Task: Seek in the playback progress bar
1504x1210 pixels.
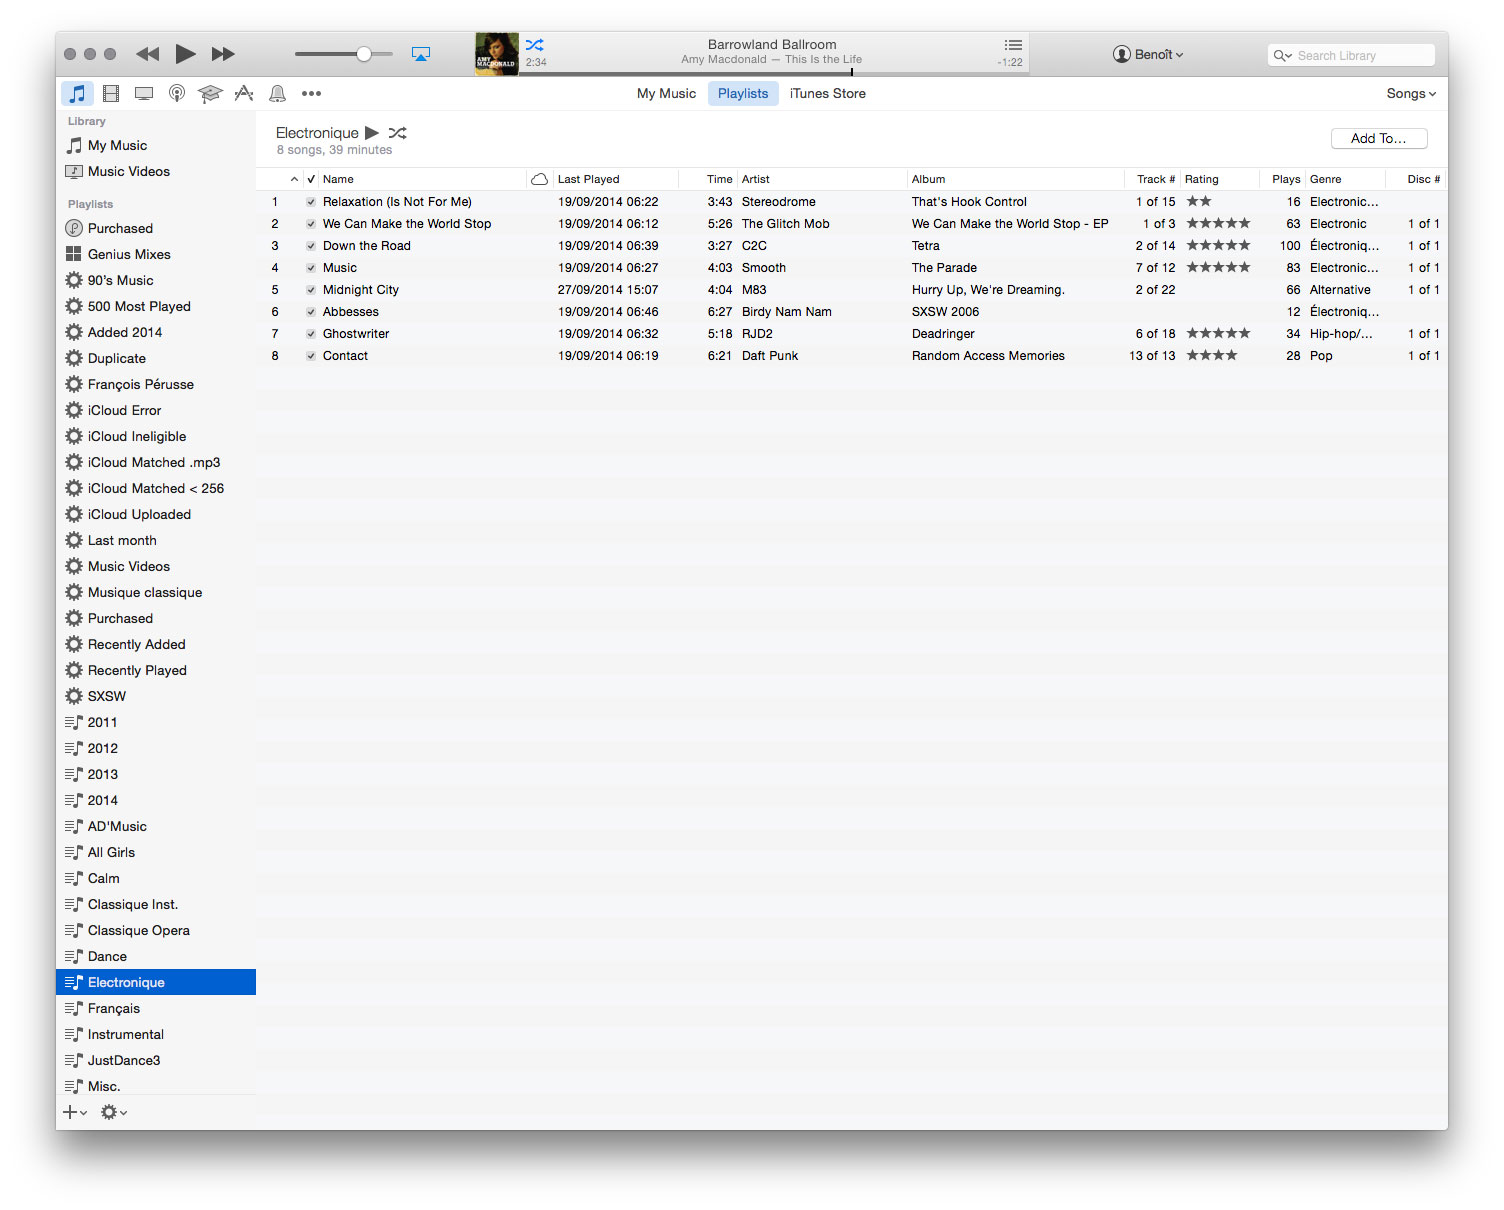Action: (x=773, y=73)
